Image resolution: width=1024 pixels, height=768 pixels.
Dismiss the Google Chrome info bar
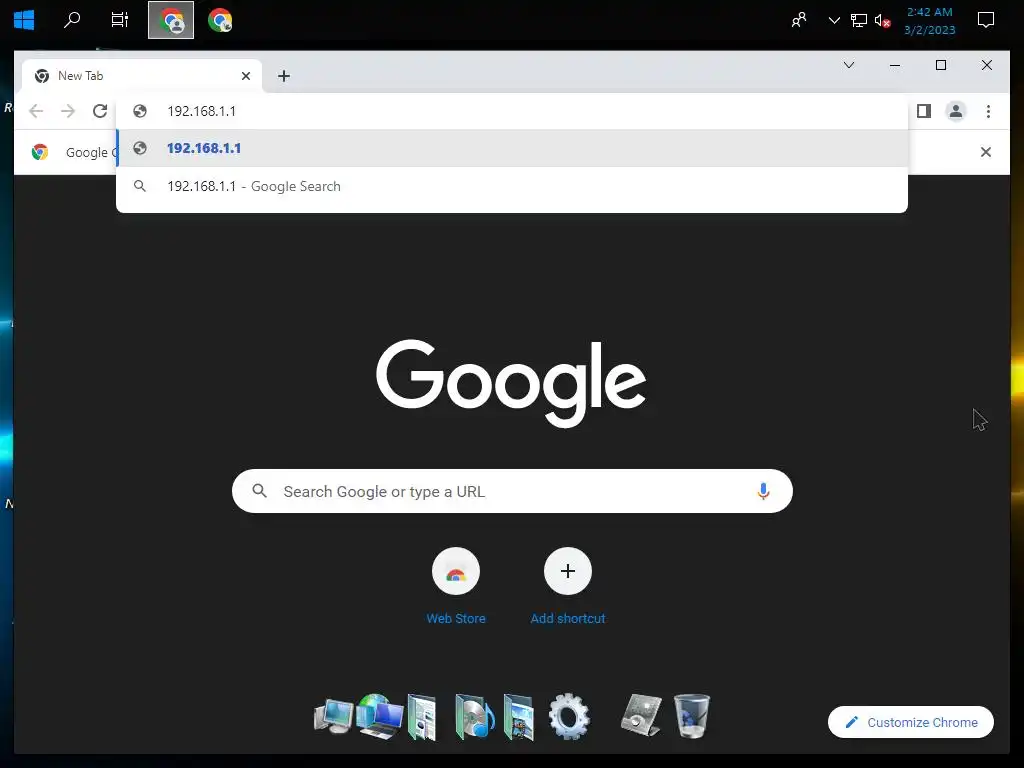click(985, 152)
